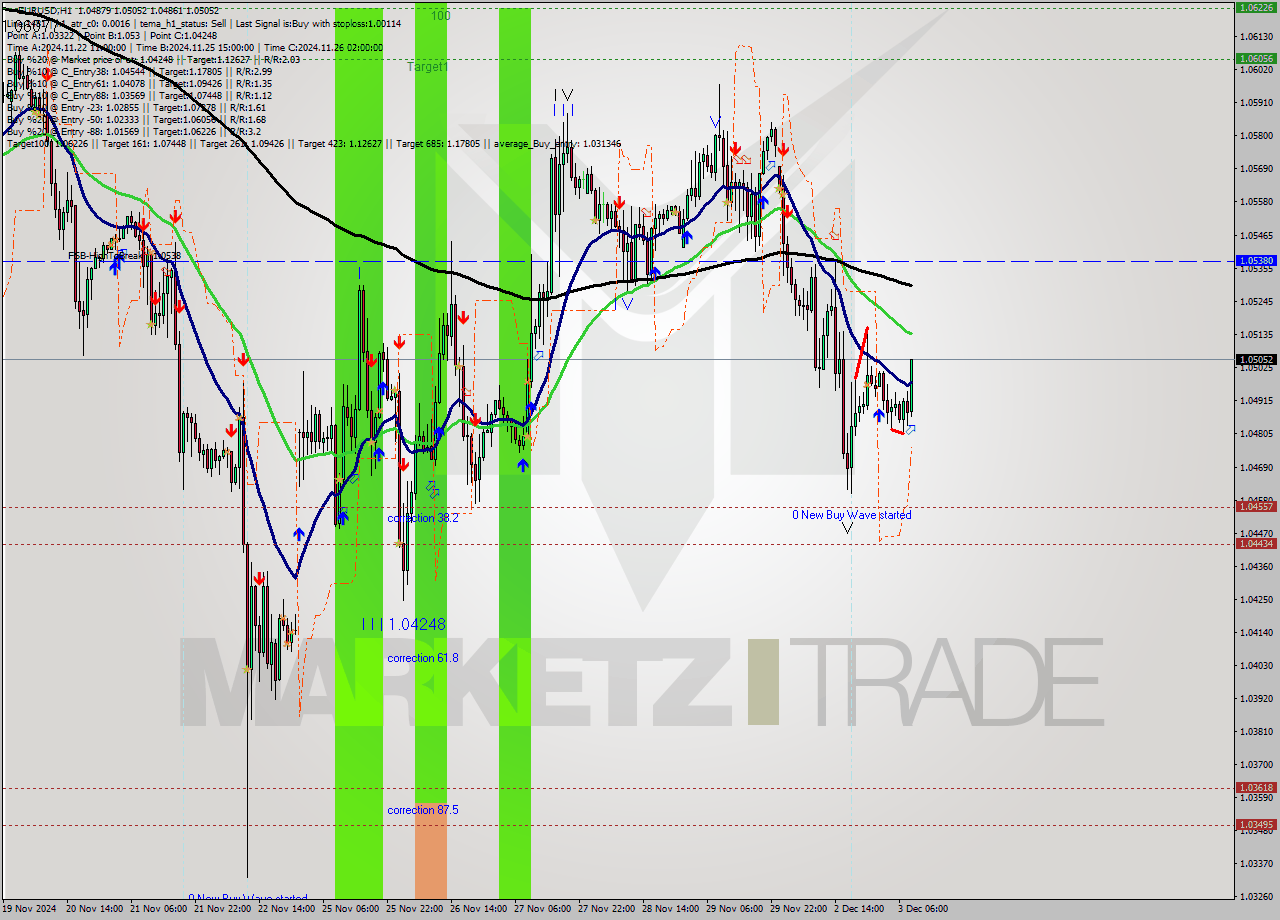Click the '21 Nov 22:00' time axis label

point(222,909)
